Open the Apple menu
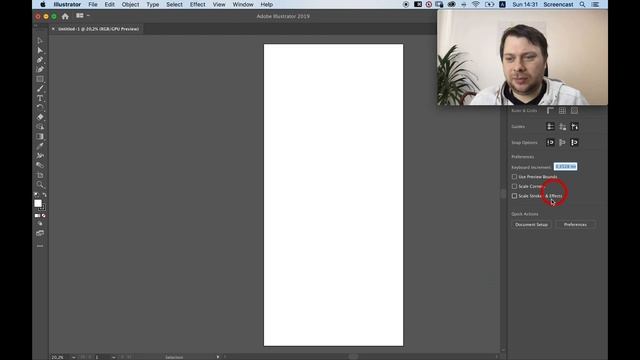The image size is (640, 360). coord(43,4)
